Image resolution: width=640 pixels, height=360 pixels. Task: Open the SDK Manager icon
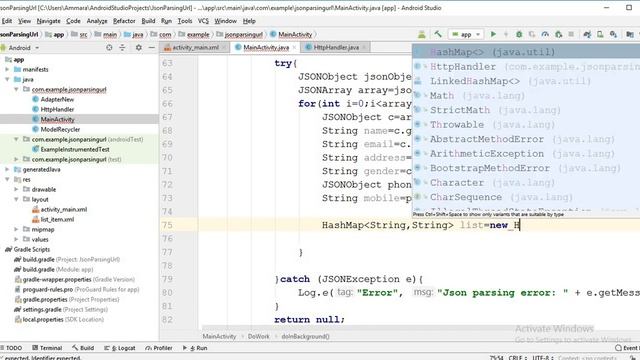[613, 34]
